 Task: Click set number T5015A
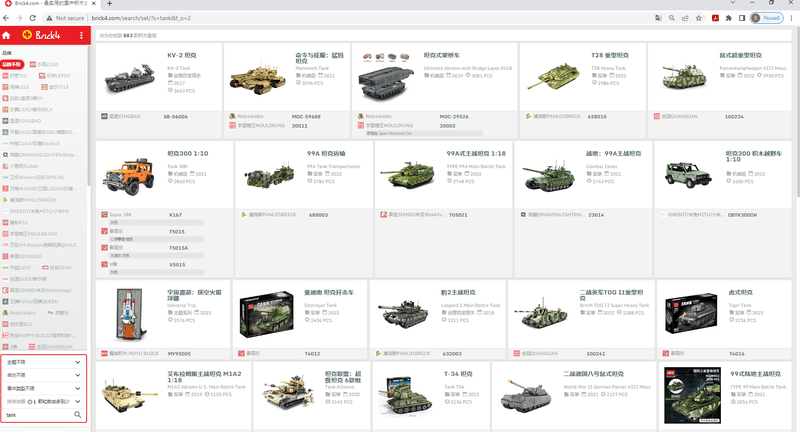tap(179, 248)
